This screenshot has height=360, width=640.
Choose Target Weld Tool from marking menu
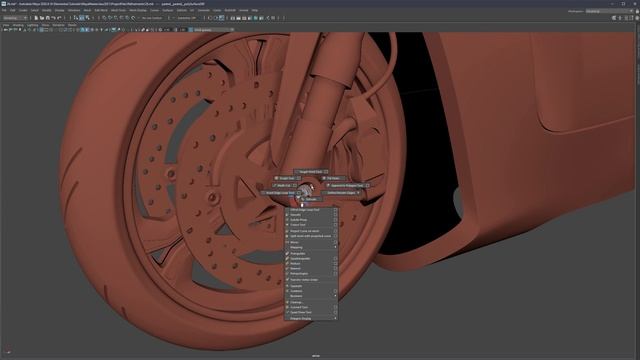pos(311,172)
